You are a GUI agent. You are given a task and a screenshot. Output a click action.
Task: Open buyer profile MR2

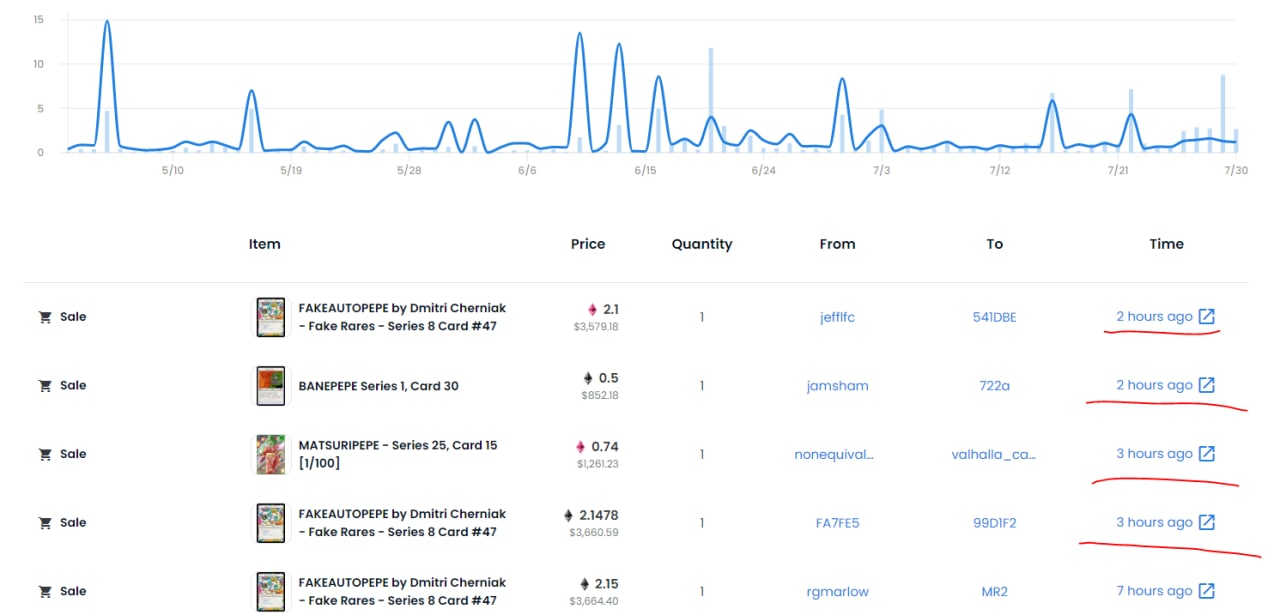click(x=994, y=592)
